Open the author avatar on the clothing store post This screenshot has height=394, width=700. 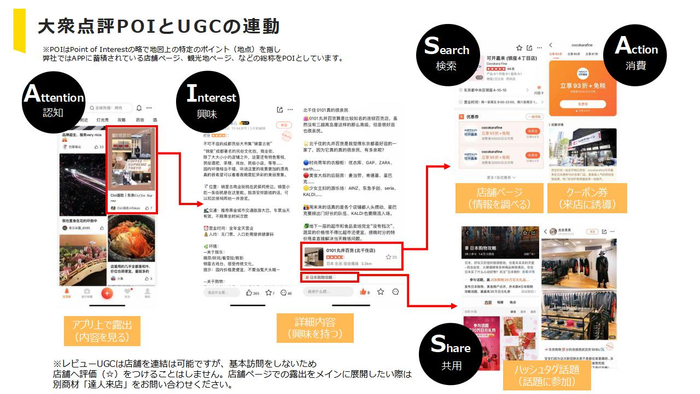point(554,232)
